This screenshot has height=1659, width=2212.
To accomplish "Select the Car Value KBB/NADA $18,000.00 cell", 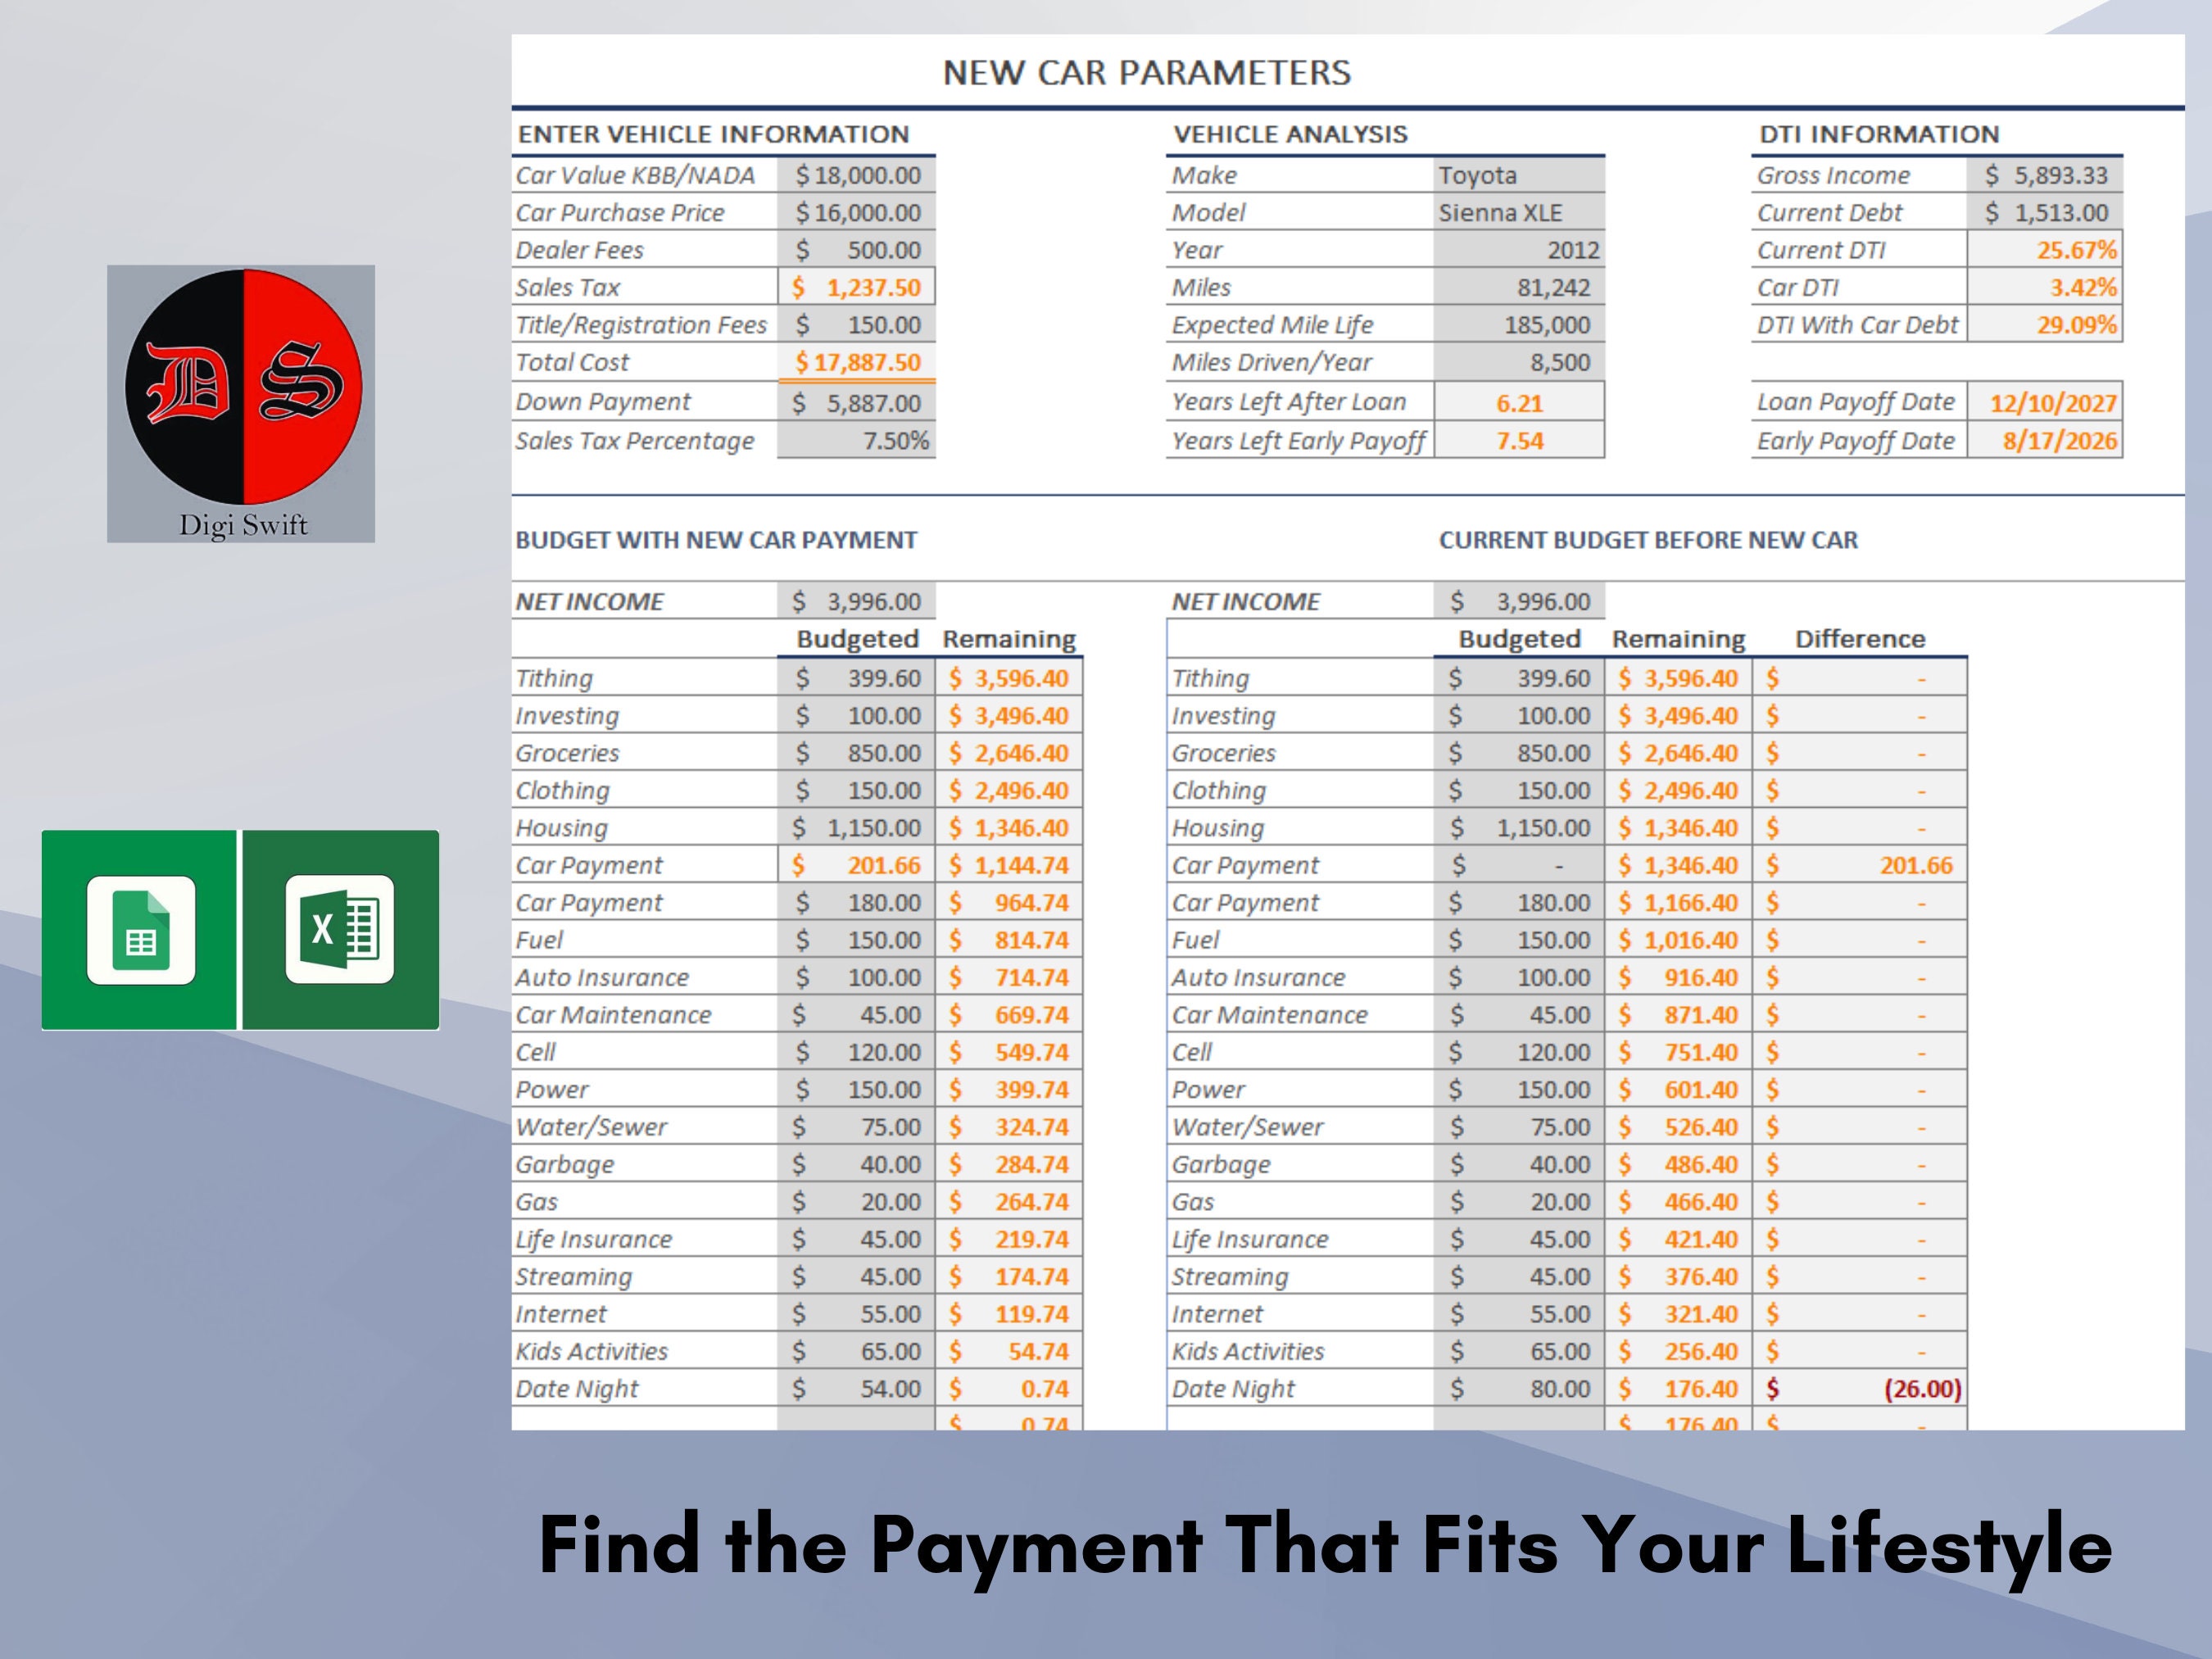I will click(856, 175).
